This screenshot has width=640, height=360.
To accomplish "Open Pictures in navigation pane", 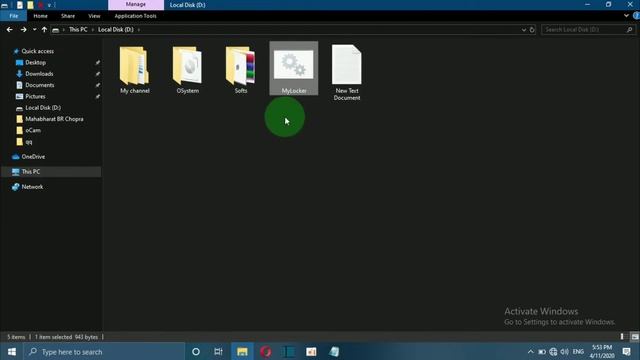I will [x=35, y=96].
